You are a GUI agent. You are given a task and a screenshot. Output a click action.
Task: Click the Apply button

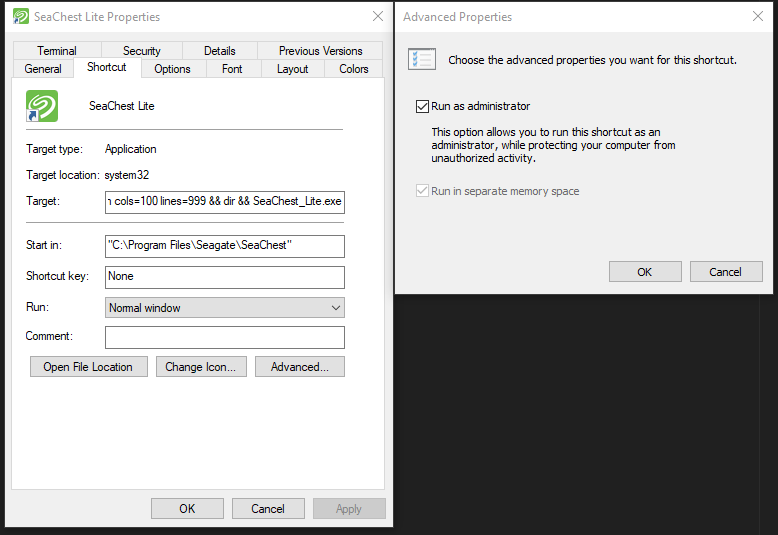349,509
